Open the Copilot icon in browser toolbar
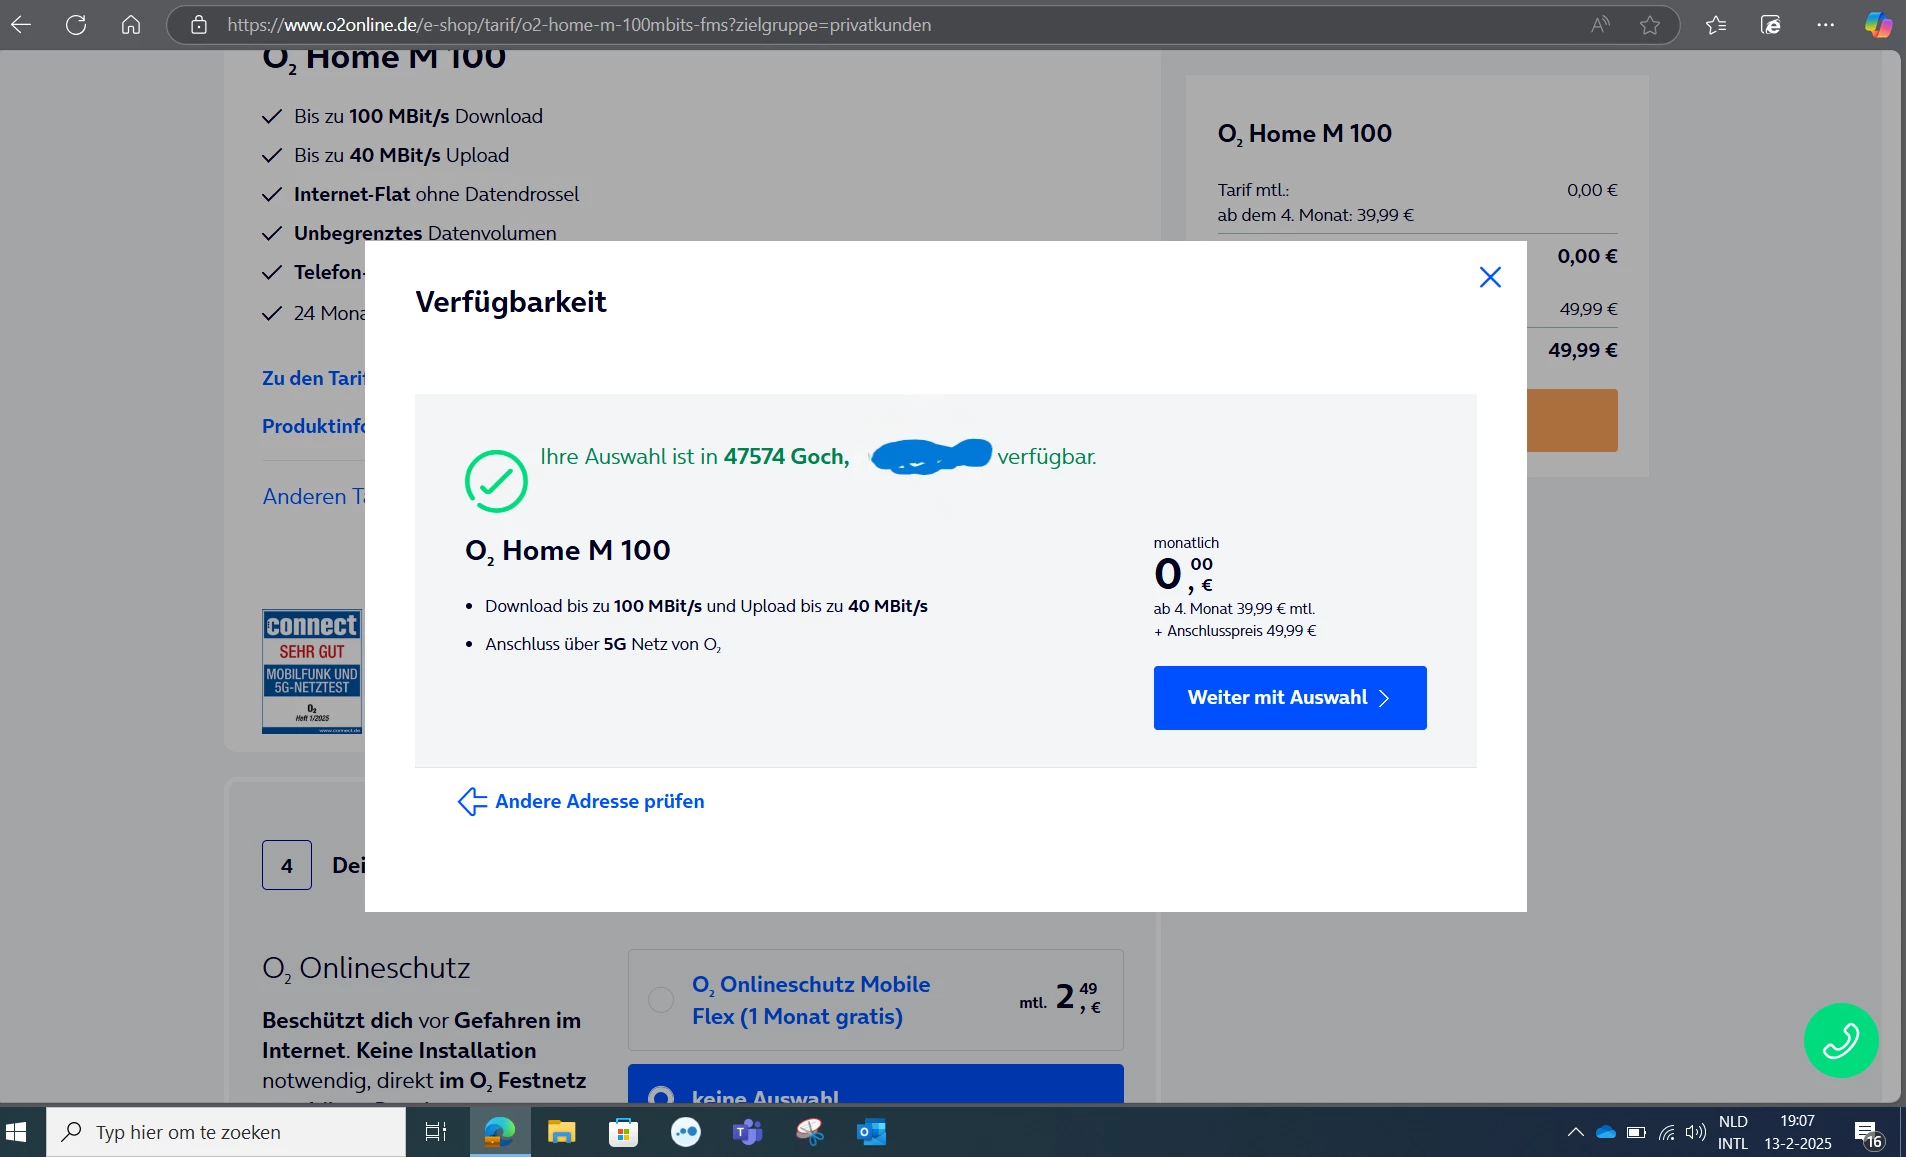 (1878, 25)
